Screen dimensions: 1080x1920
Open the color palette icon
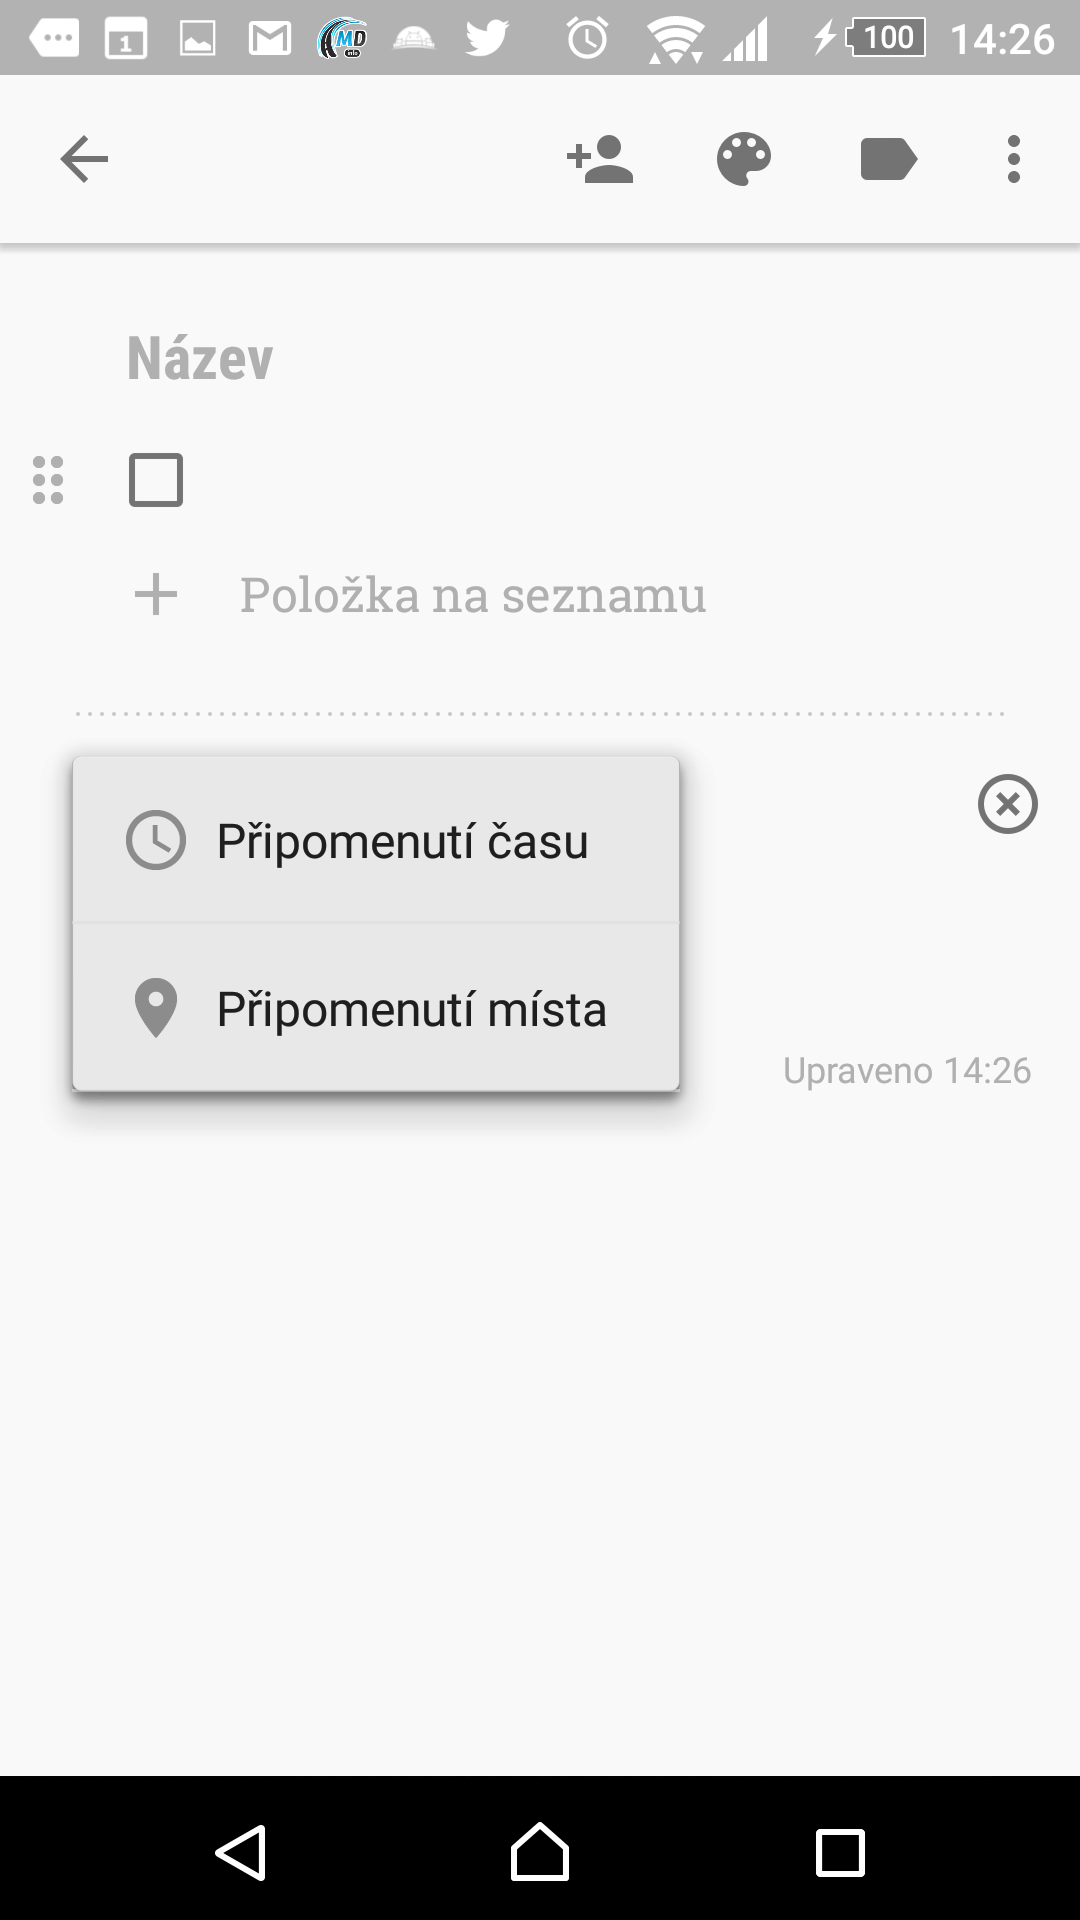click(x=744, y=159)
